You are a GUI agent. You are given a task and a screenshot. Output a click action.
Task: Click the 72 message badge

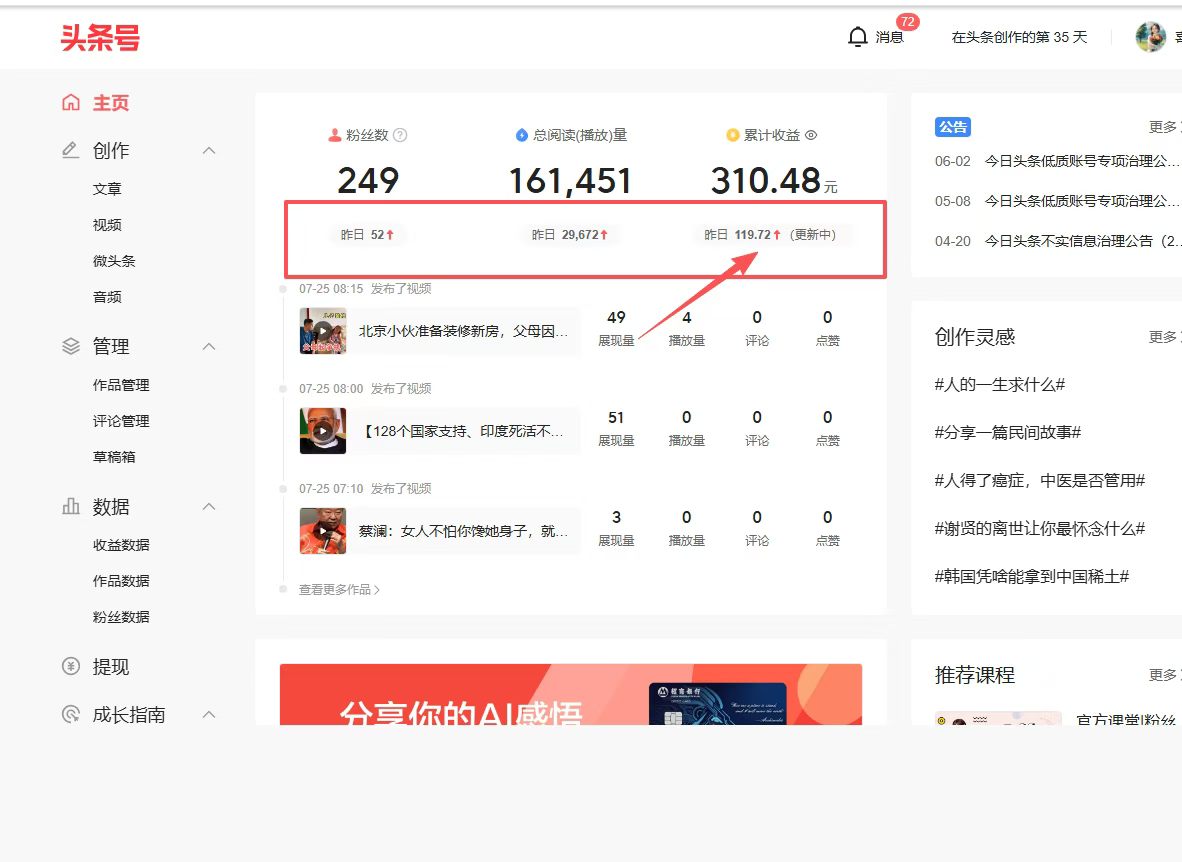(x=908, y=22)
